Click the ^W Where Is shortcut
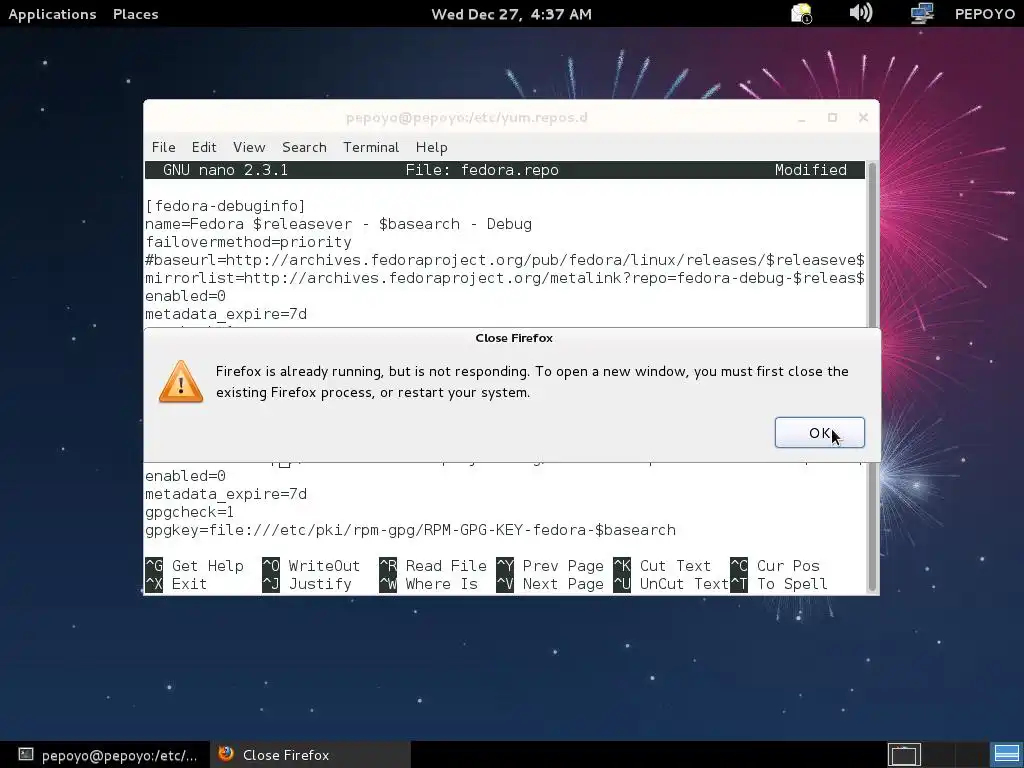This screenshot has height=768, width=1024. click(x=428, y=584)
